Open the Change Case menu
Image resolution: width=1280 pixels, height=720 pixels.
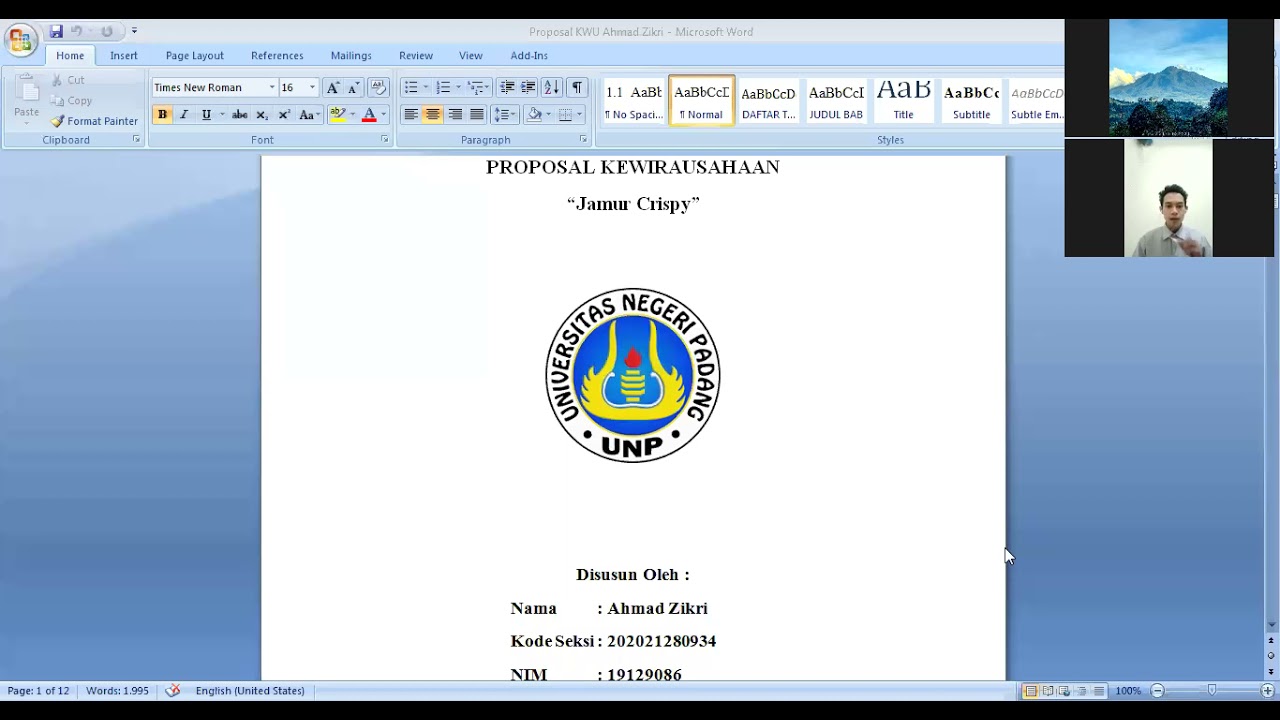(309, 115)
